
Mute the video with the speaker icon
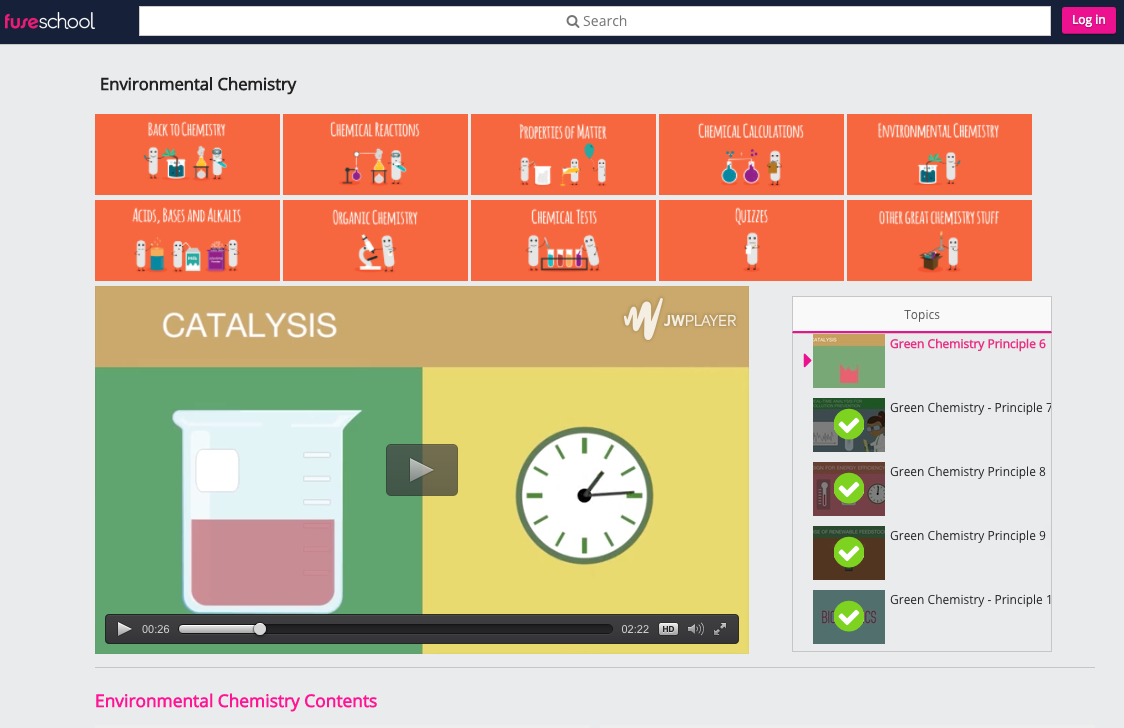(694, 628)
